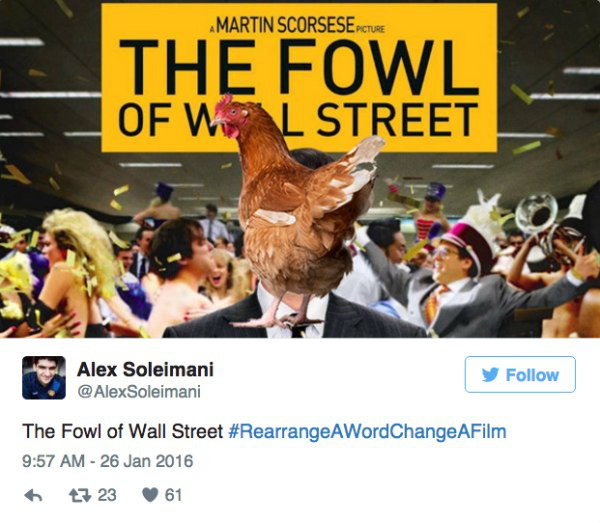Screen dimensions: 600x523
Task: Click the suit and tie beneath chicken
Action: [295, 314]
